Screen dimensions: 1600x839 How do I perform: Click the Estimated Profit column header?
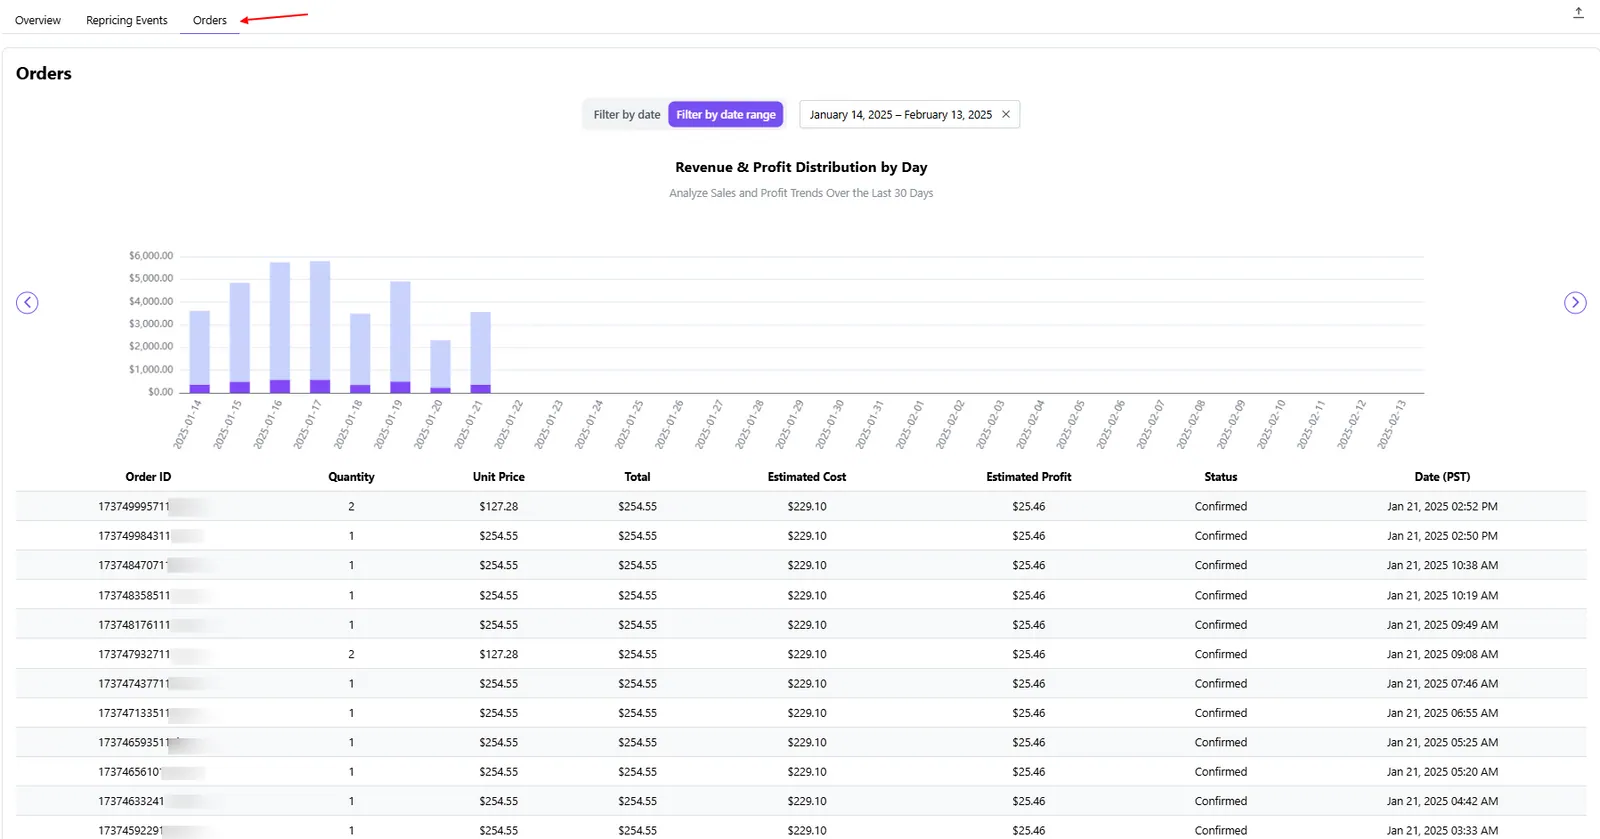click(1028, 477)
